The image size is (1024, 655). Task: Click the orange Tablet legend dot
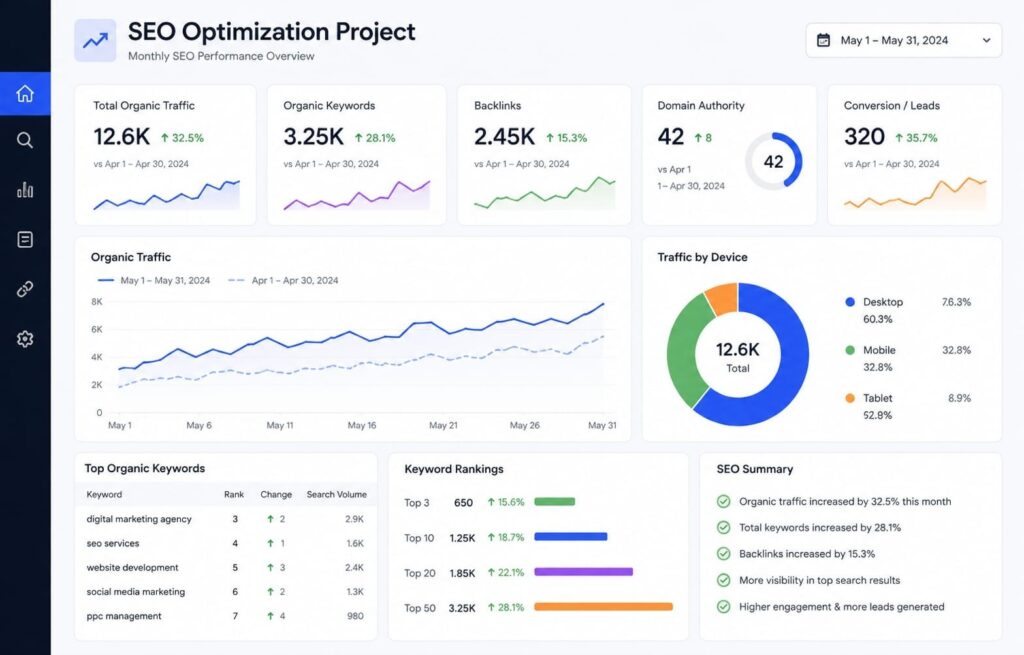click(x=850, y=398)
